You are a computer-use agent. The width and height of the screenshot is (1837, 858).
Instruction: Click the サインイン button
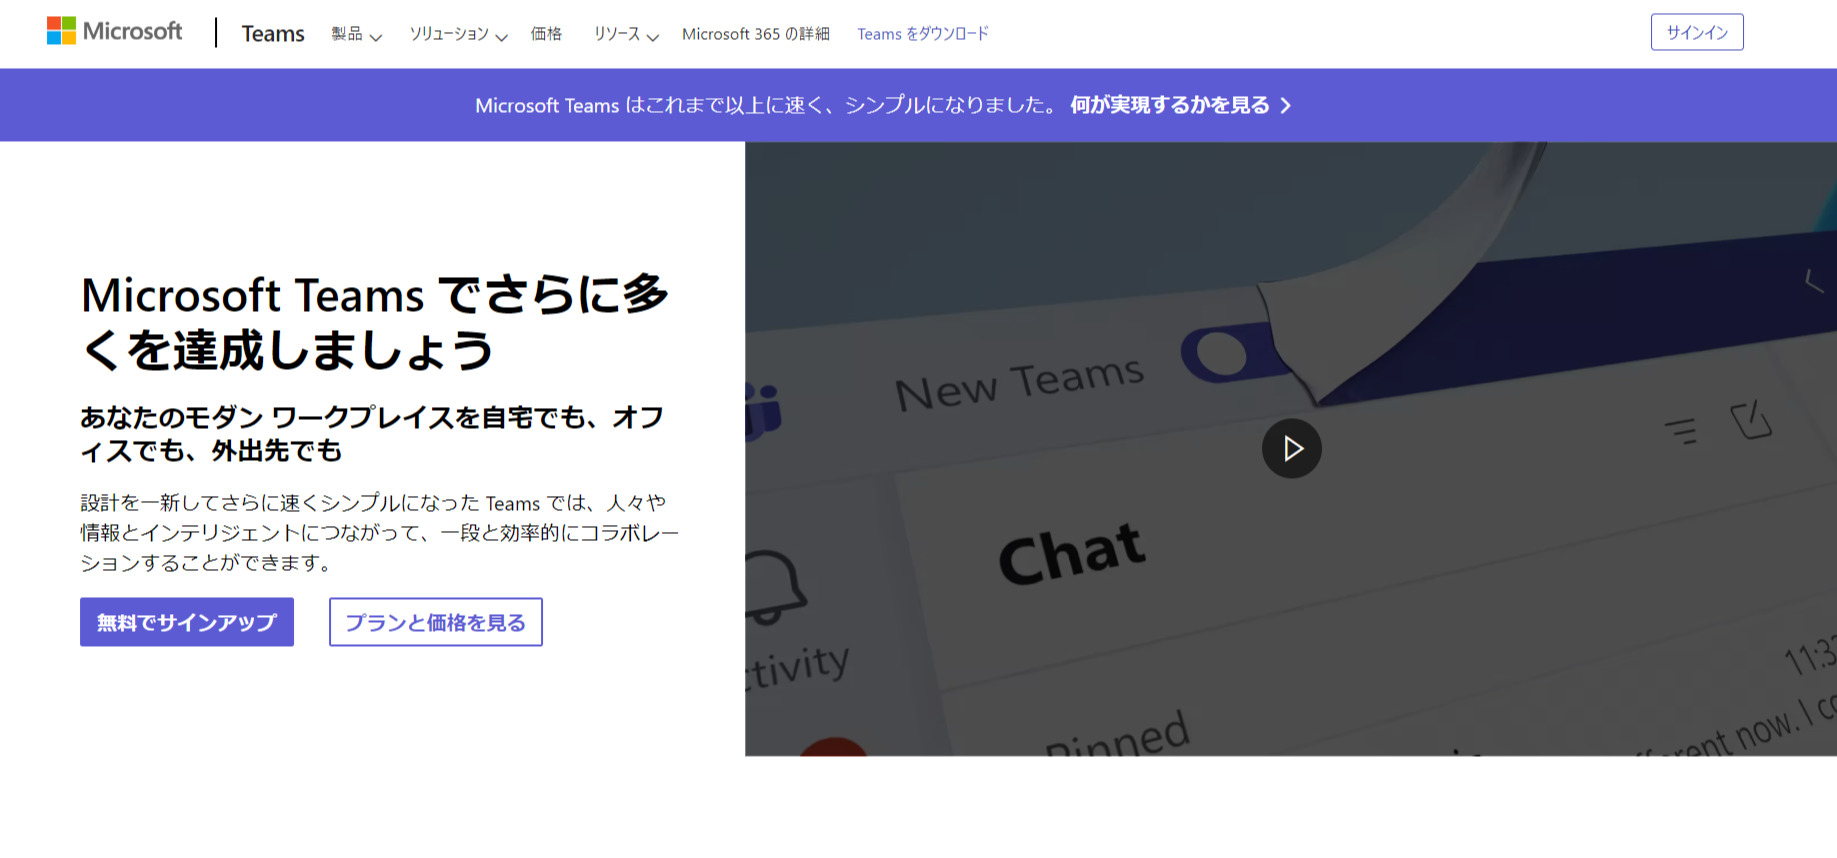(x=1697, y=32)
